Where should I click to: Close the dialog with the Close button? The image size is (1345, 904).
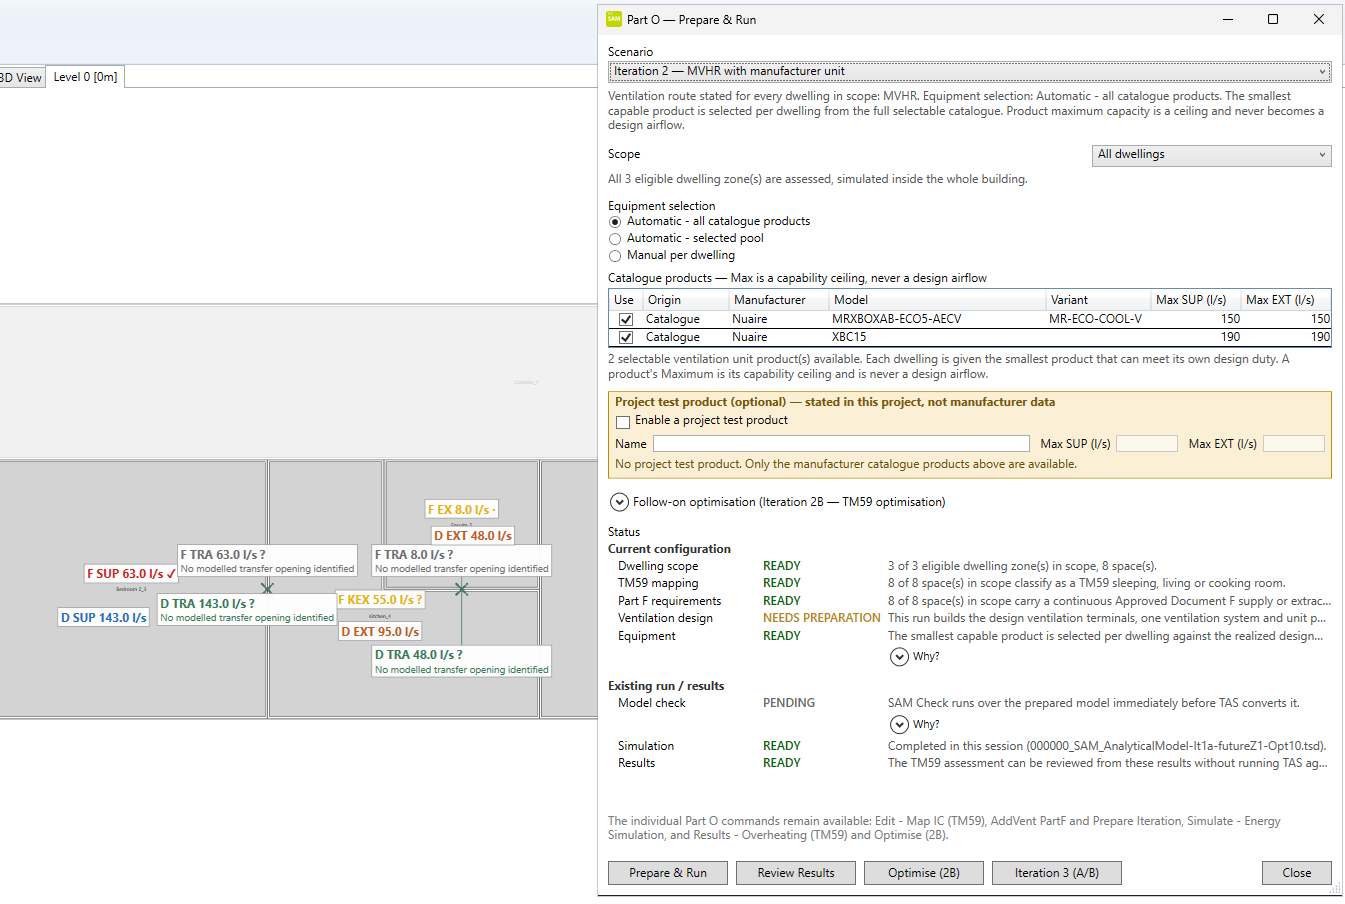[1297, 873]
